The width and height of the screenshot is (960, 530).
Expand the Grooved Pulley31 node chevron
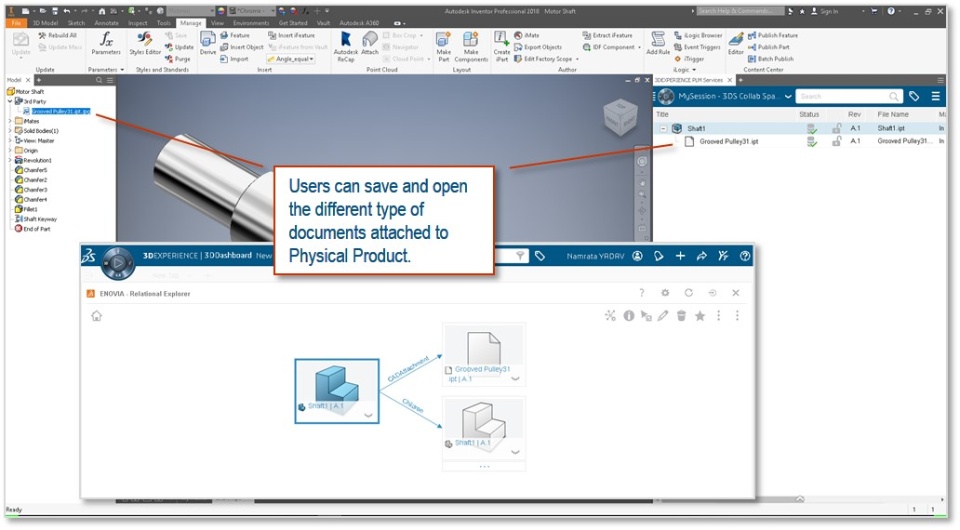click(x=515, y=379)
